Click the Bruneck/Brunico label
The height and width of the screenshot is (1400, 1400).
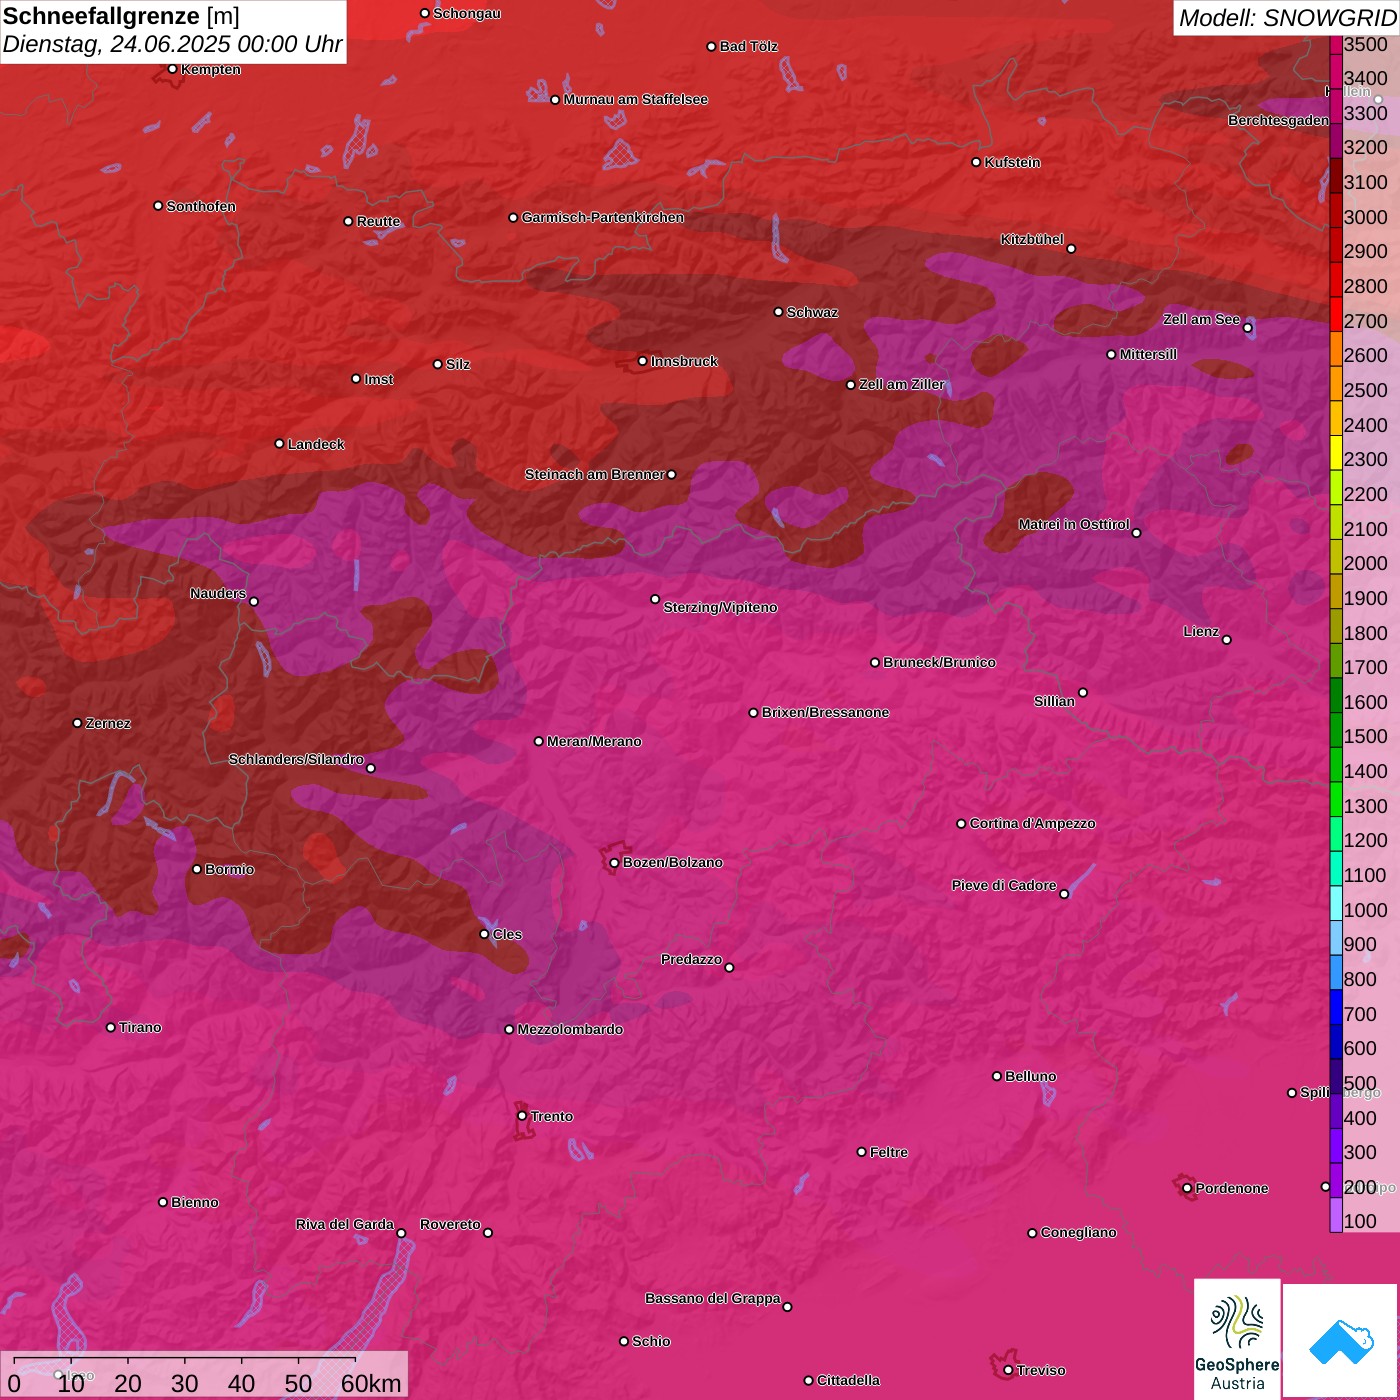[939, 662]
